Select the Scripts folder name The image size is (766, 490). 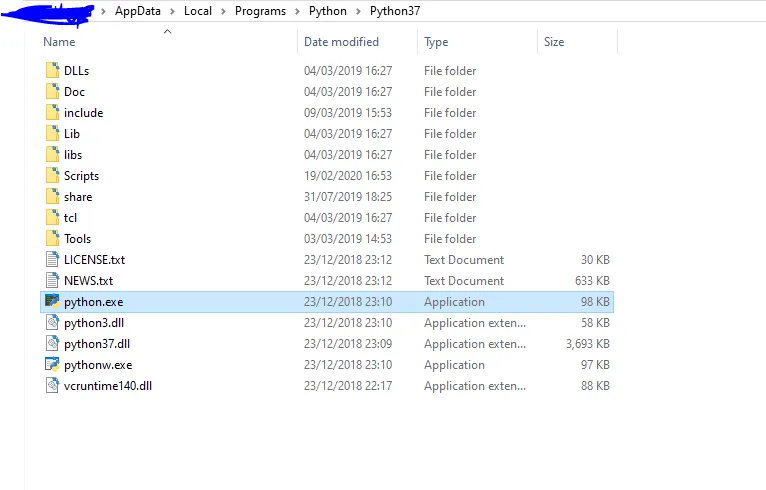(81, 176)
